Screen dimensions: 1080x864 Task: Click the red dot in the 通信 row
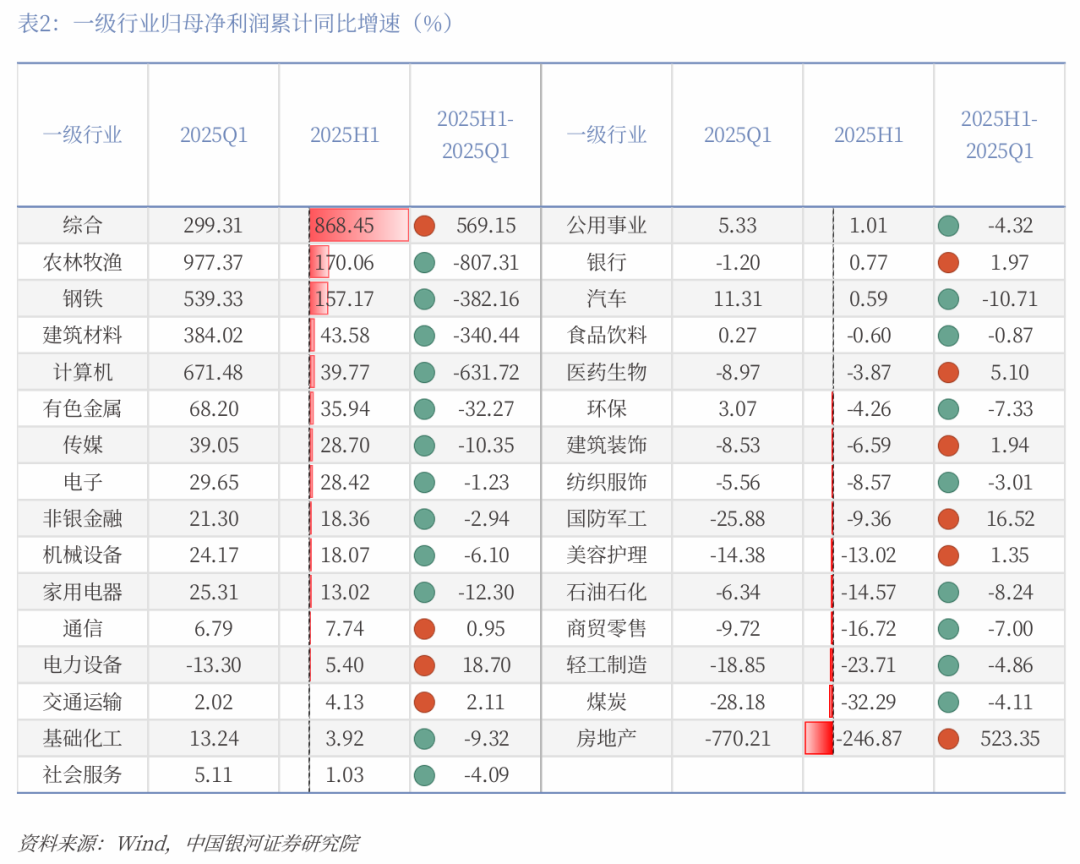(424, 628)
